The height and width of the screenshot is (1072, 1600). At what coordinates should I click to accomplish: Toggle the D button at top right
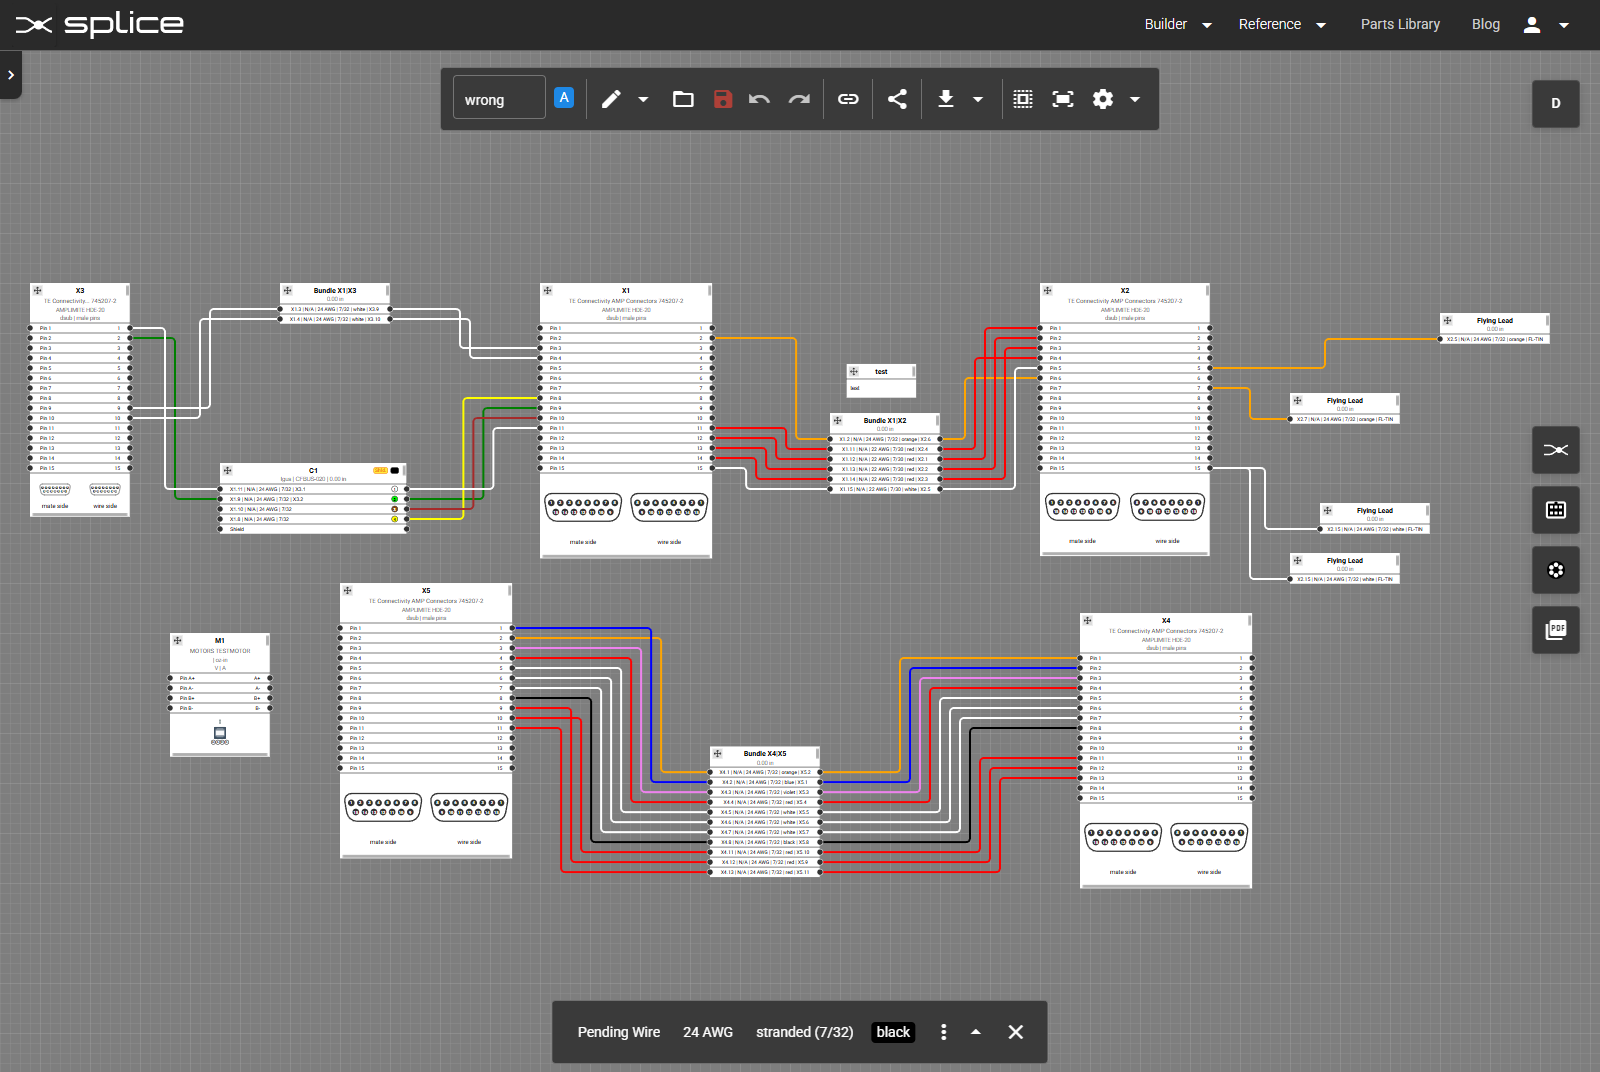(1555, 103)
